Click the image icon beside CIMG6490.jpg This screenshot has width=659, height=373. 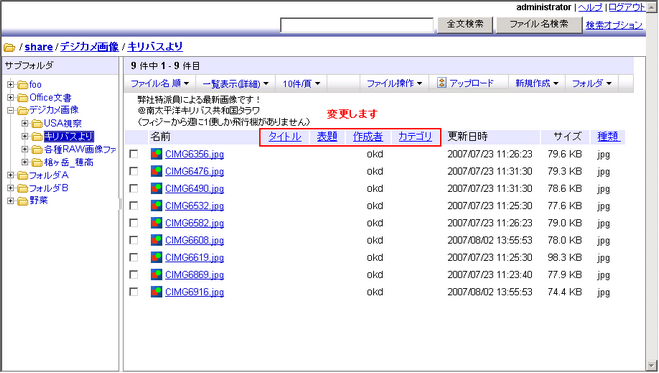point(156,188)
